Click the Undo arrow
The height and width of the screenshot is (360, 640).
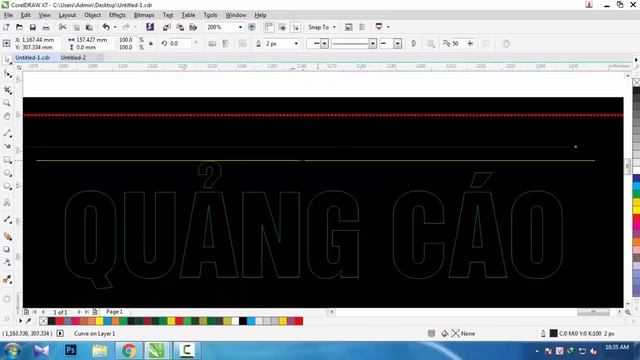click(x=106, y=27)
